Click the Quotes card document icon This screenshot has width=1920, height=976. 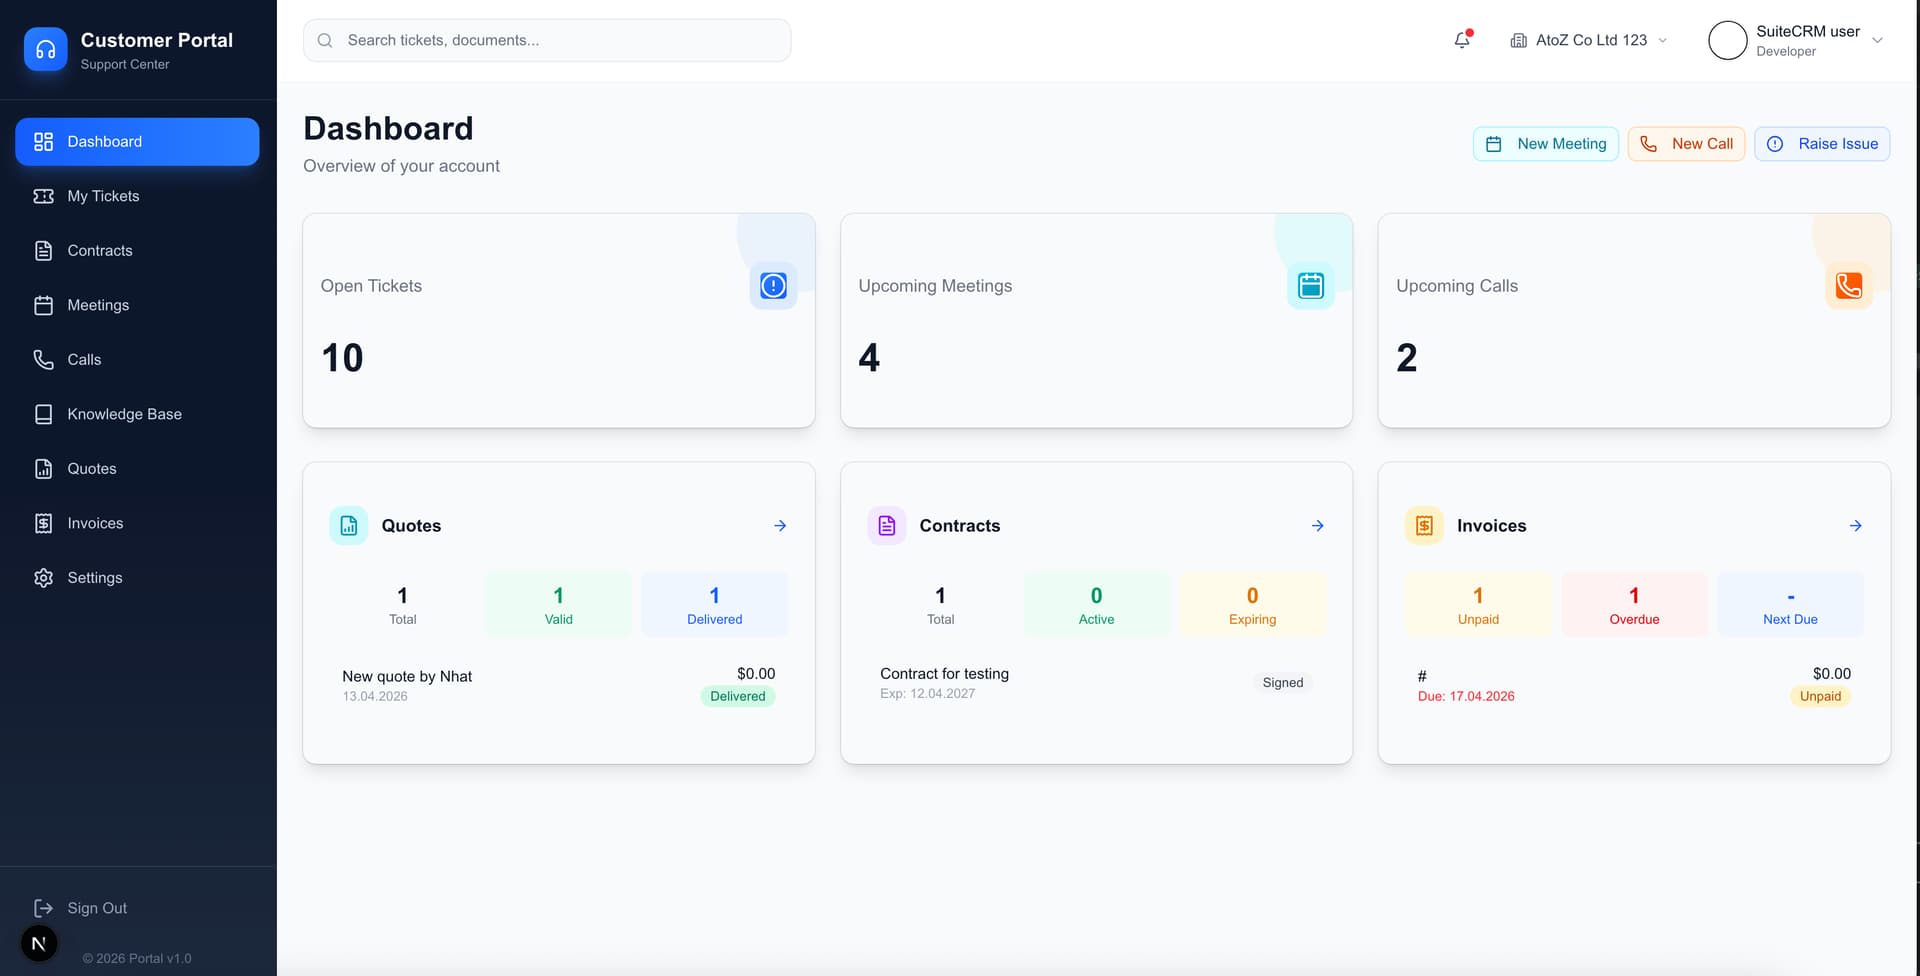349,526
